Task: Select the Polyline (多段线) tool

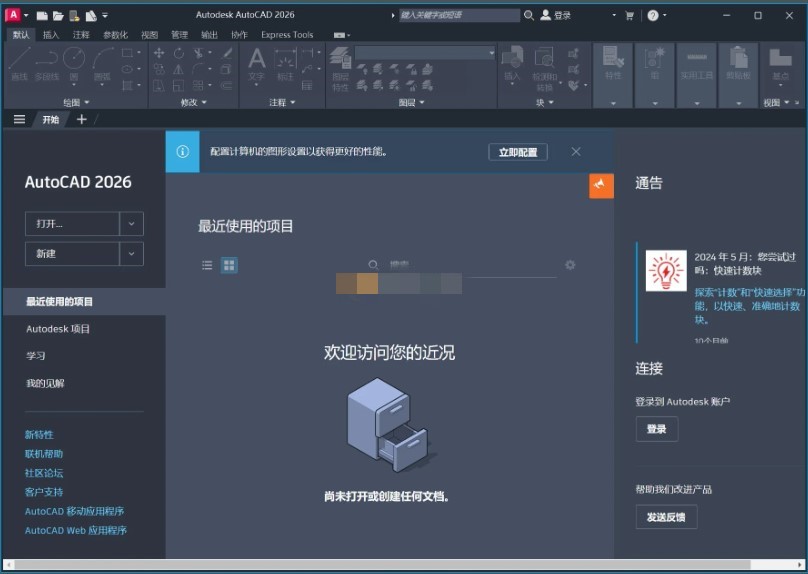Action: 46,64
